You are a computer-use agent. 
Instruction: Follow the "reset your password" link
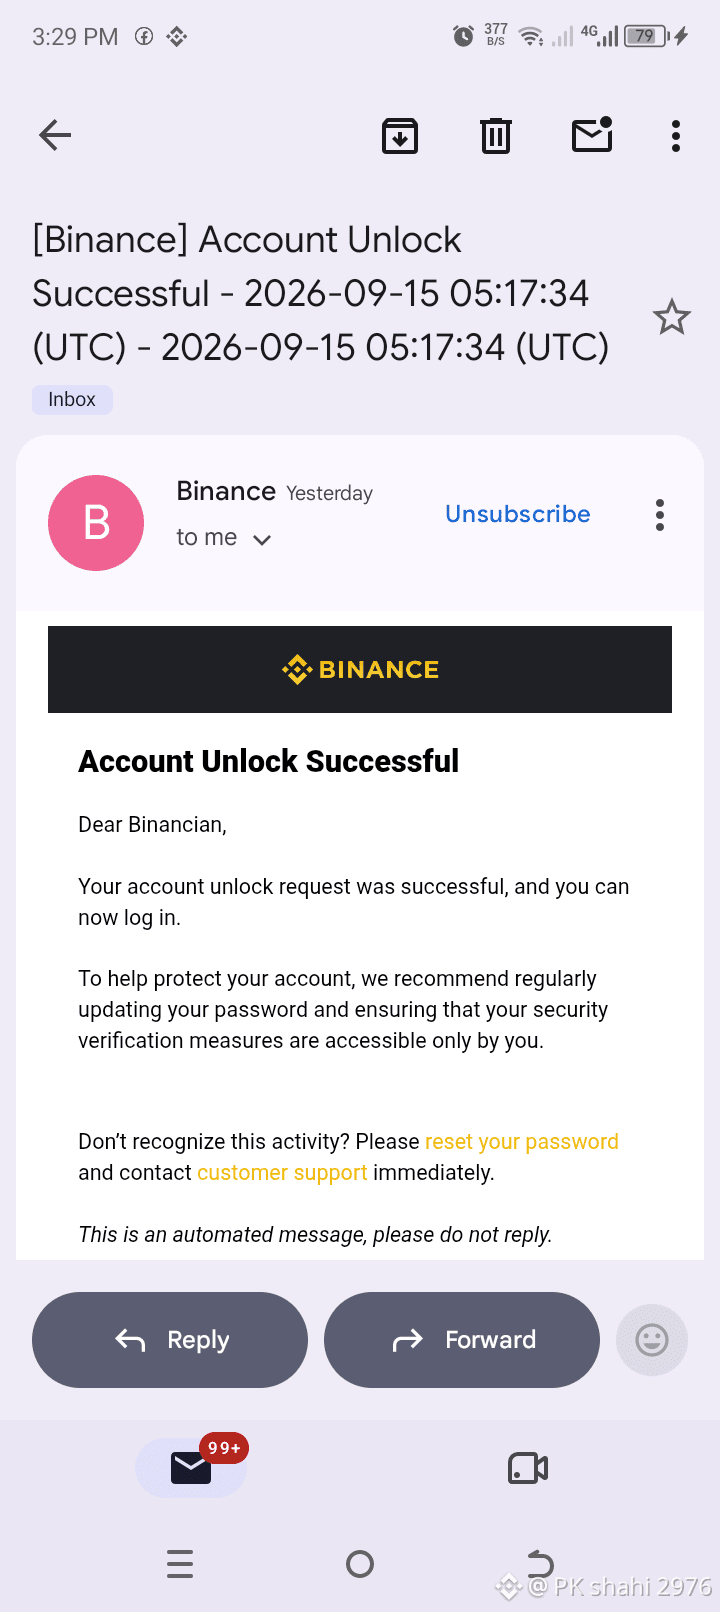pos(522,1142)
